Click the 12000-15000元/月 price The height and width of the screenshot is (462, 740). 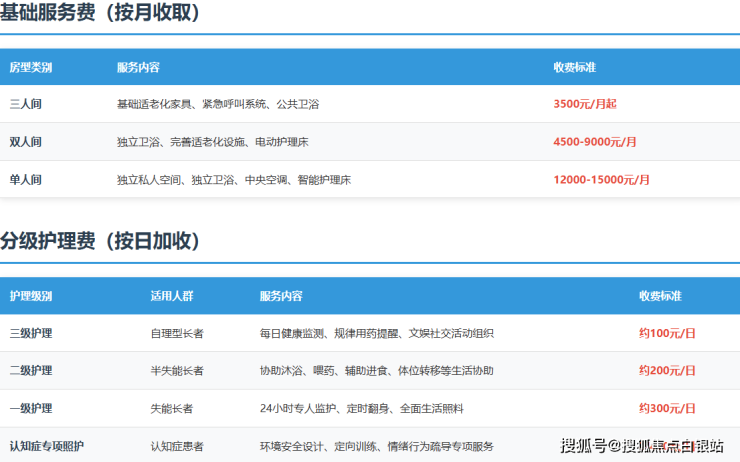(x=601, y=180)
